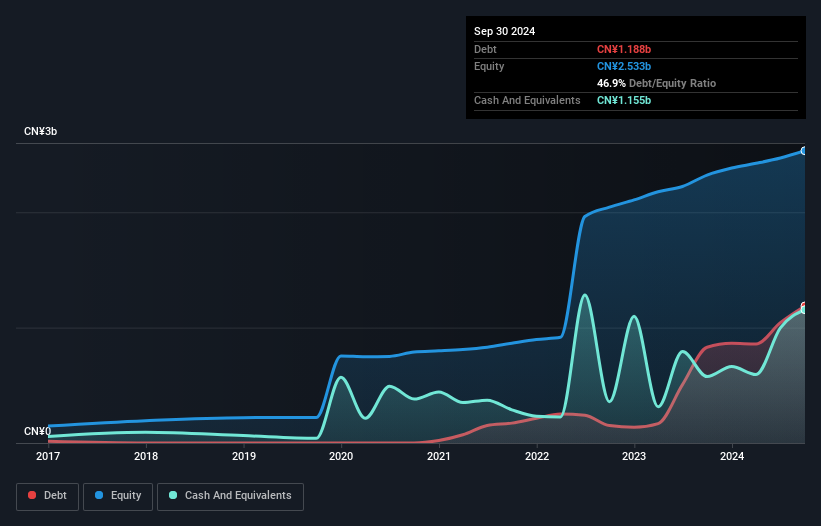This screenshot has width=821, height=526.
Task: Click the Debt row label in tooltip
Action: pyautogui.click(x=485, y=49)
